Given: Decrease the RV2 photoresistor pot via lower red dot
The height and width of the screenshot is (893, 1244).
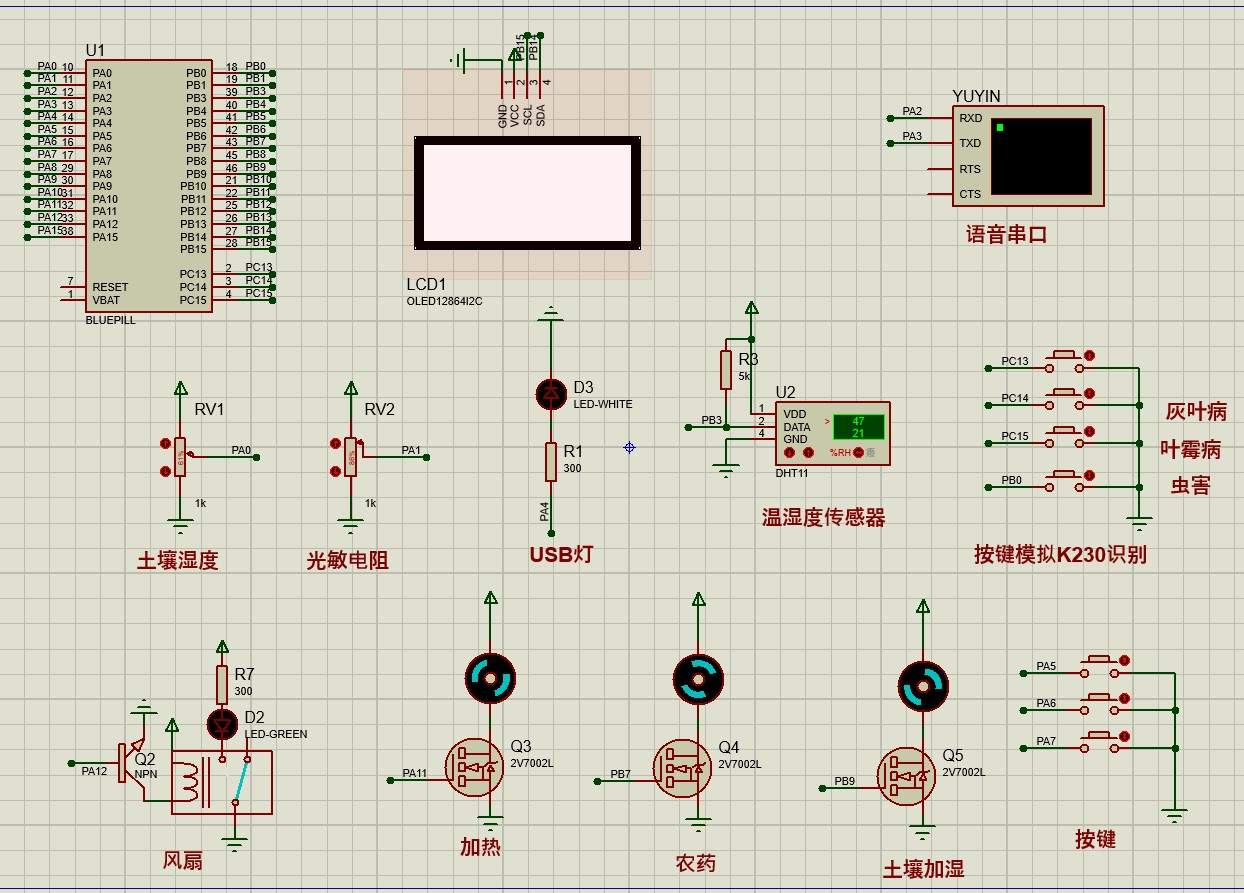Looking at the screenshot, I should point(335,471).
